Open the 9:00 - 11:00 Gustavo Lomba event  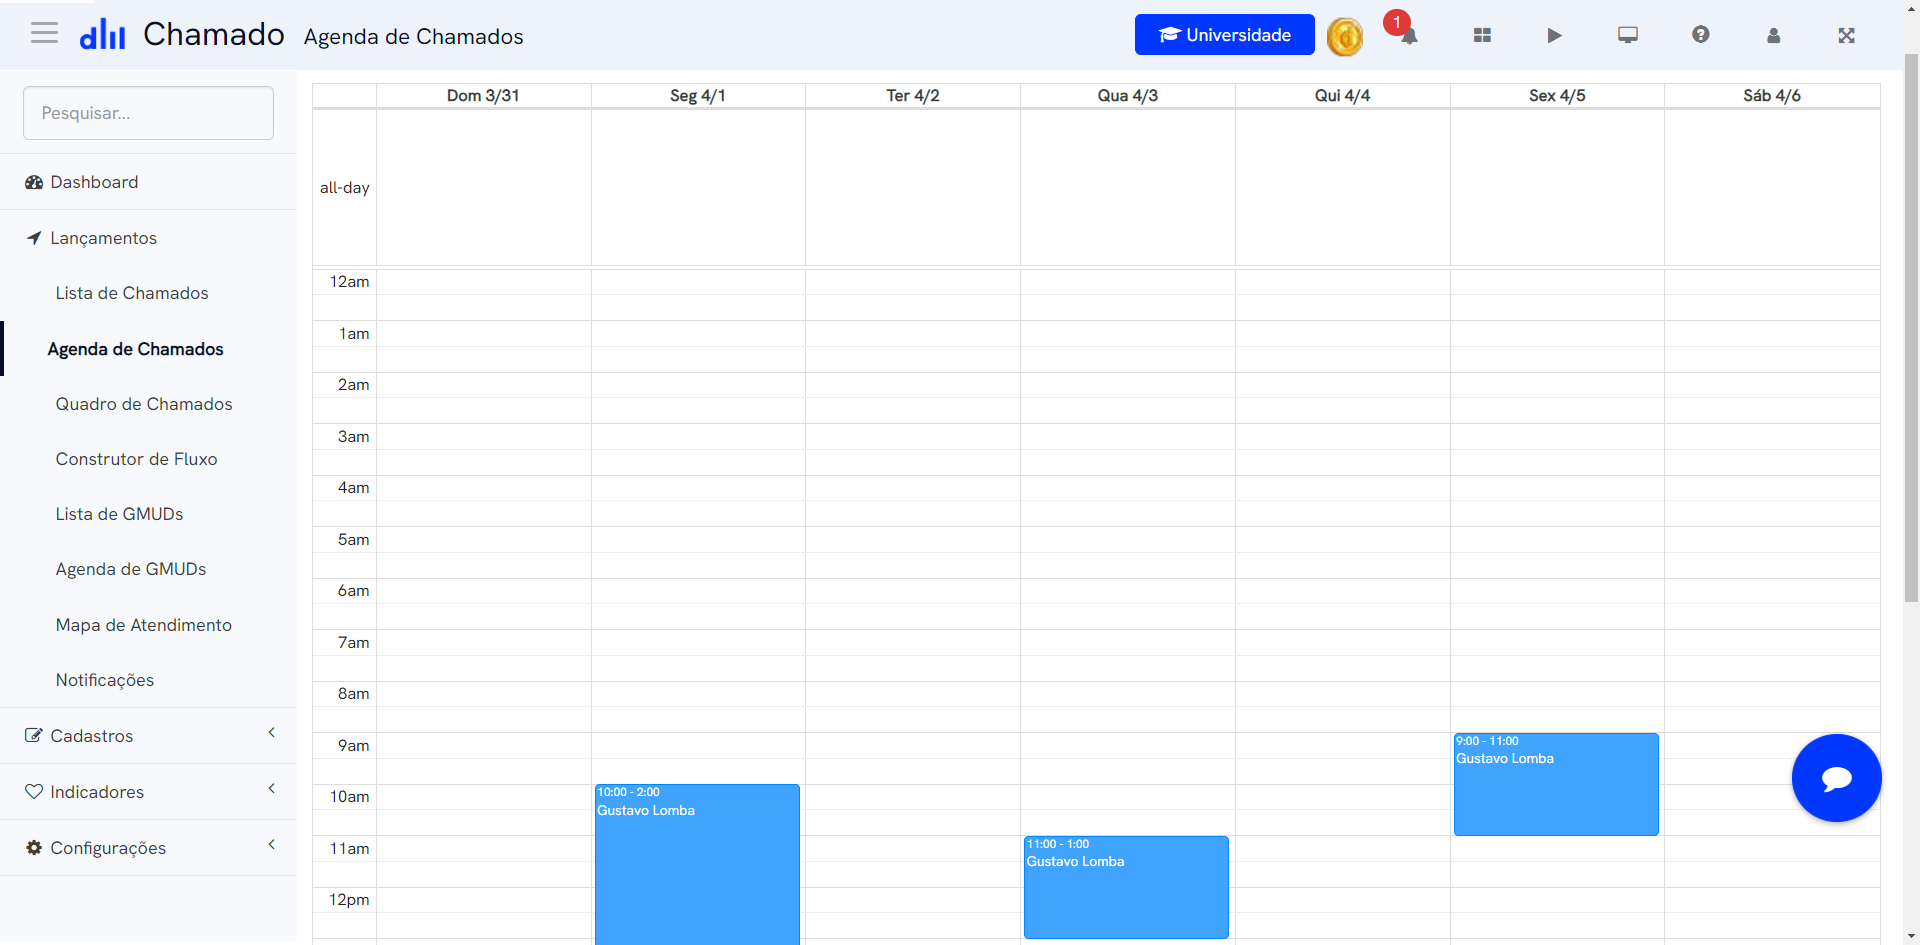(x=1556, y=784)
